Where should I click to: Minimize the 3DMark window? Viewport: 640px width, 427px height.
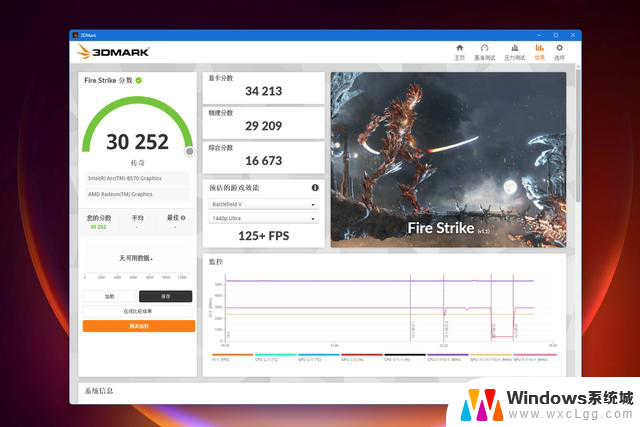pyautogui.click(x=539, y=35)
